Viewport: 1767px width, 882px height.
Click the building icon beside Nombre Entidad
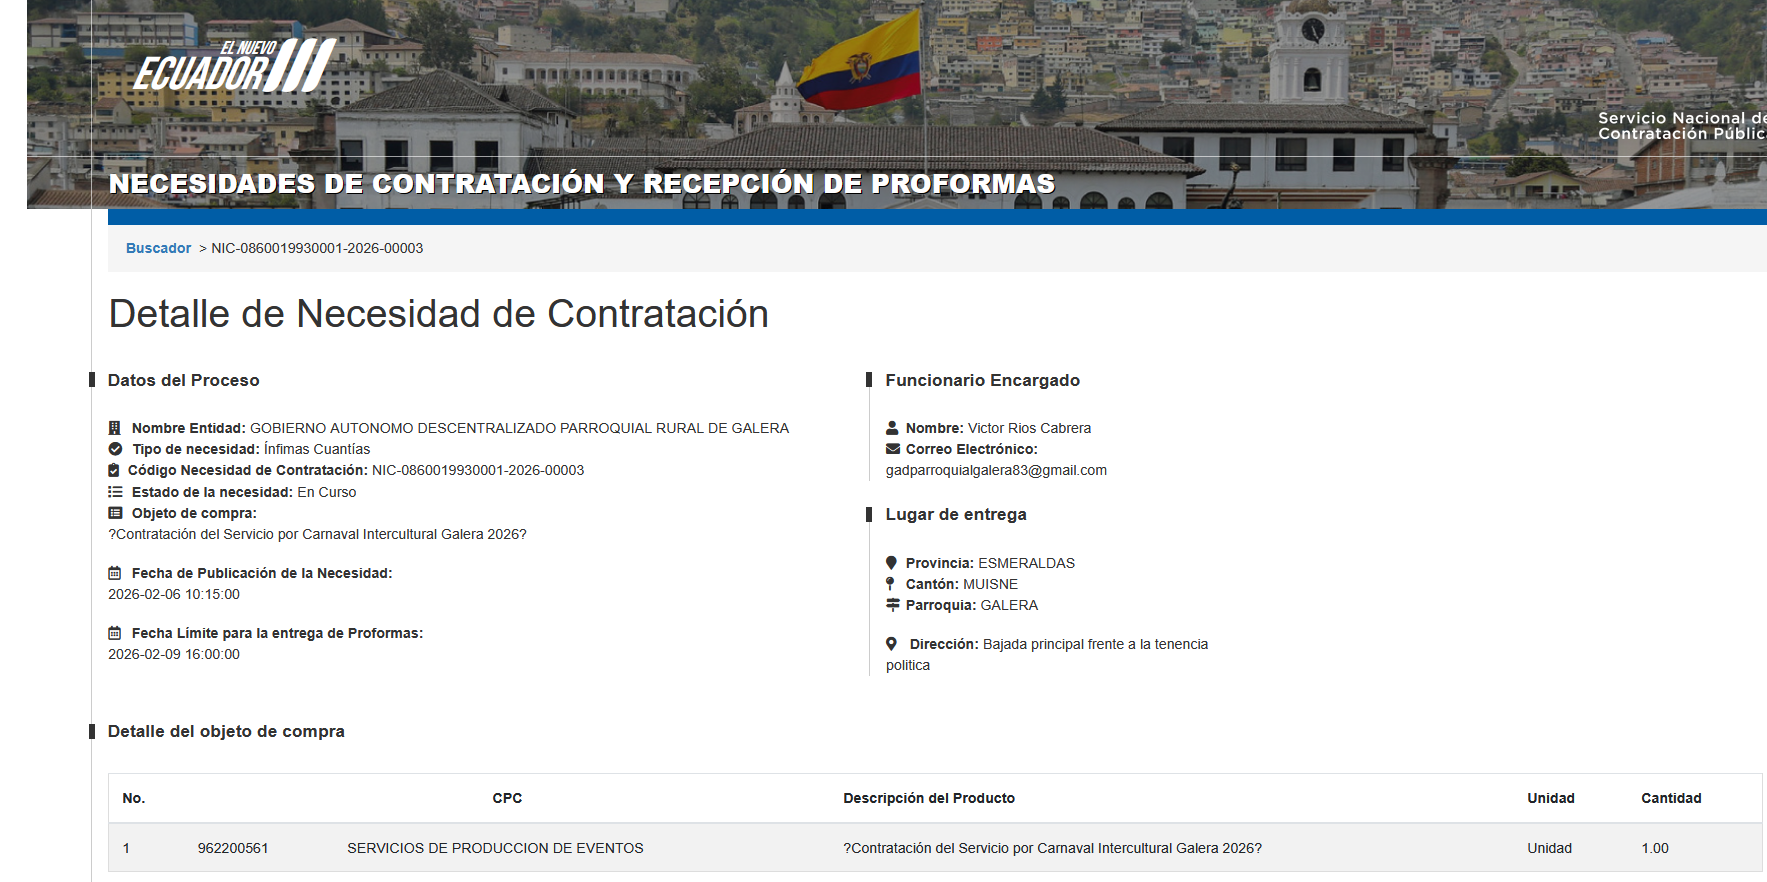click(x=115, y=428)
